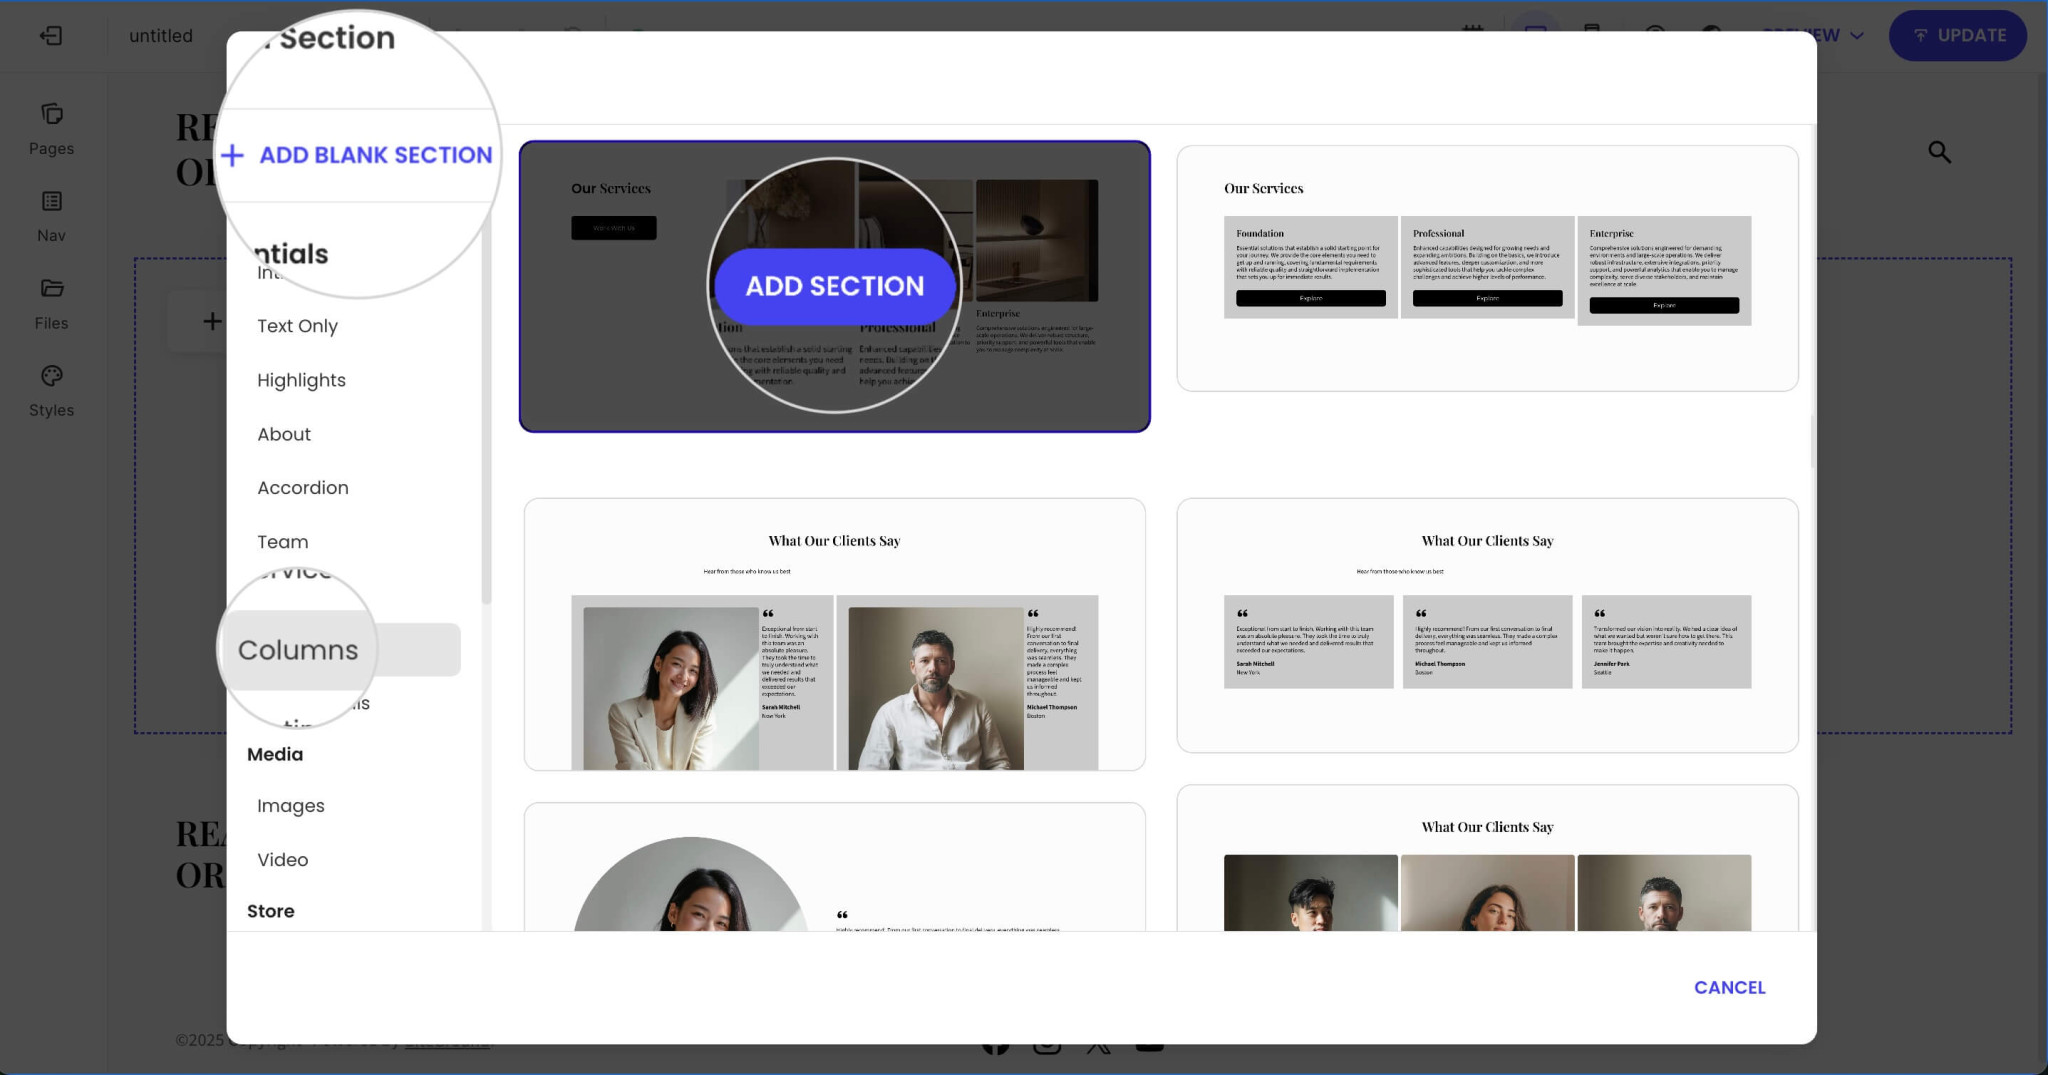Click the Update button
The image size is (2048, 1075).
pos(1957,35)
